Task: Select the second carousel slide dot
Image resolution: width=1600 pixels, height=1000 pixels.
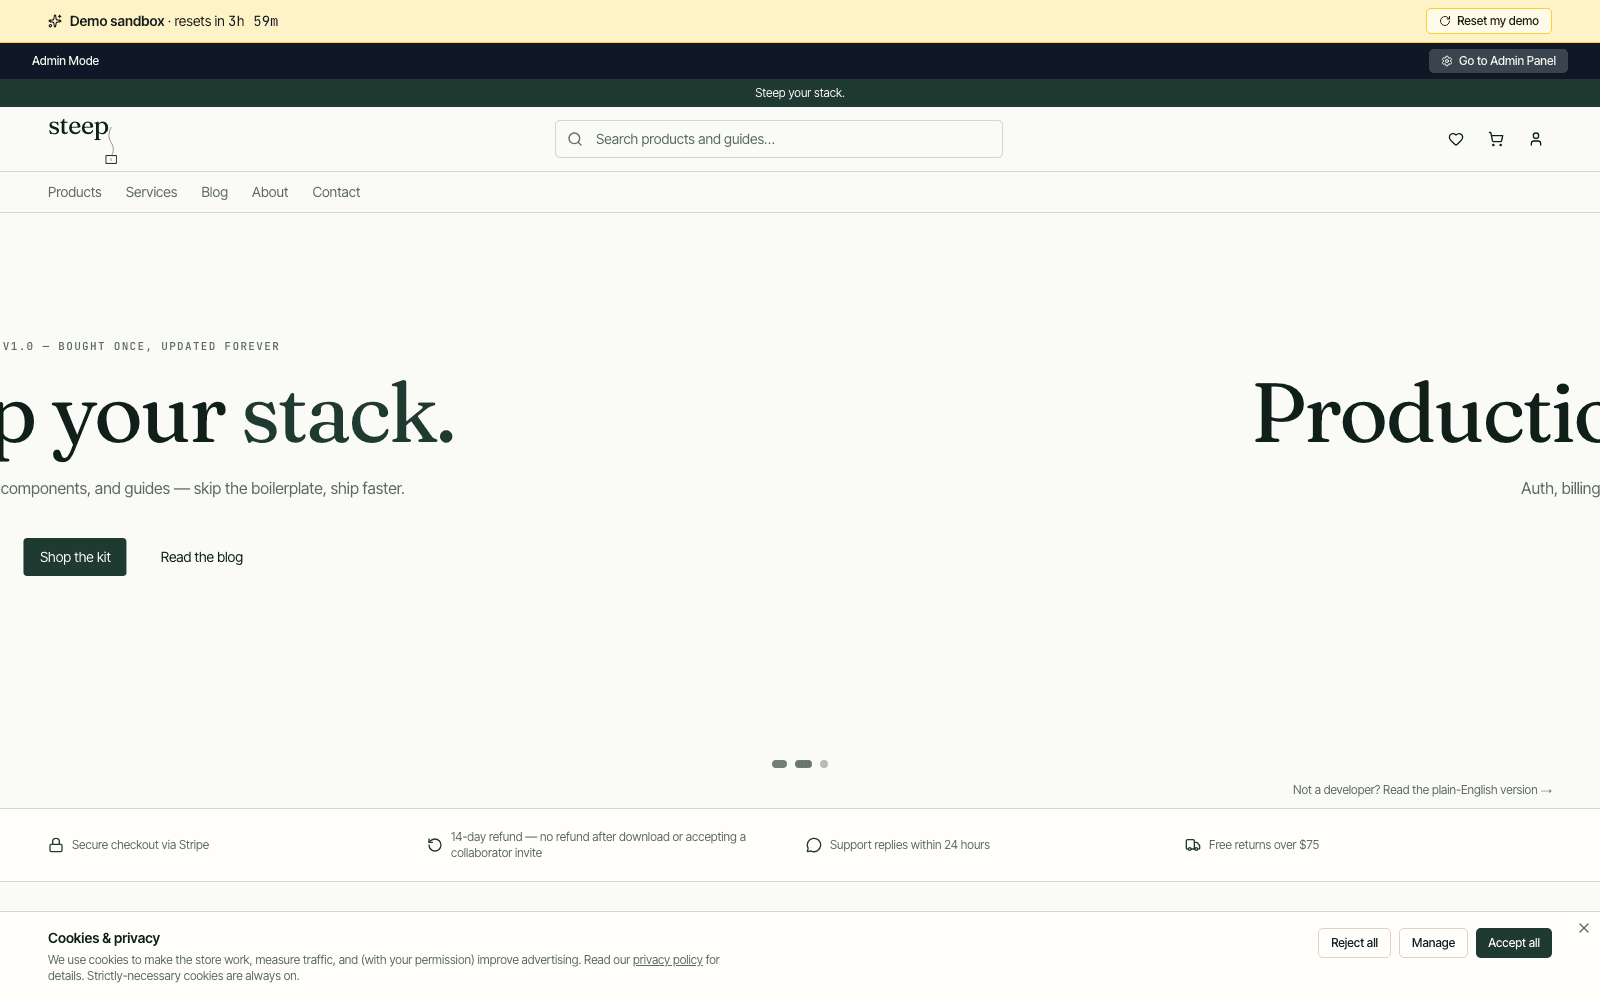Action: coord(803,764)
